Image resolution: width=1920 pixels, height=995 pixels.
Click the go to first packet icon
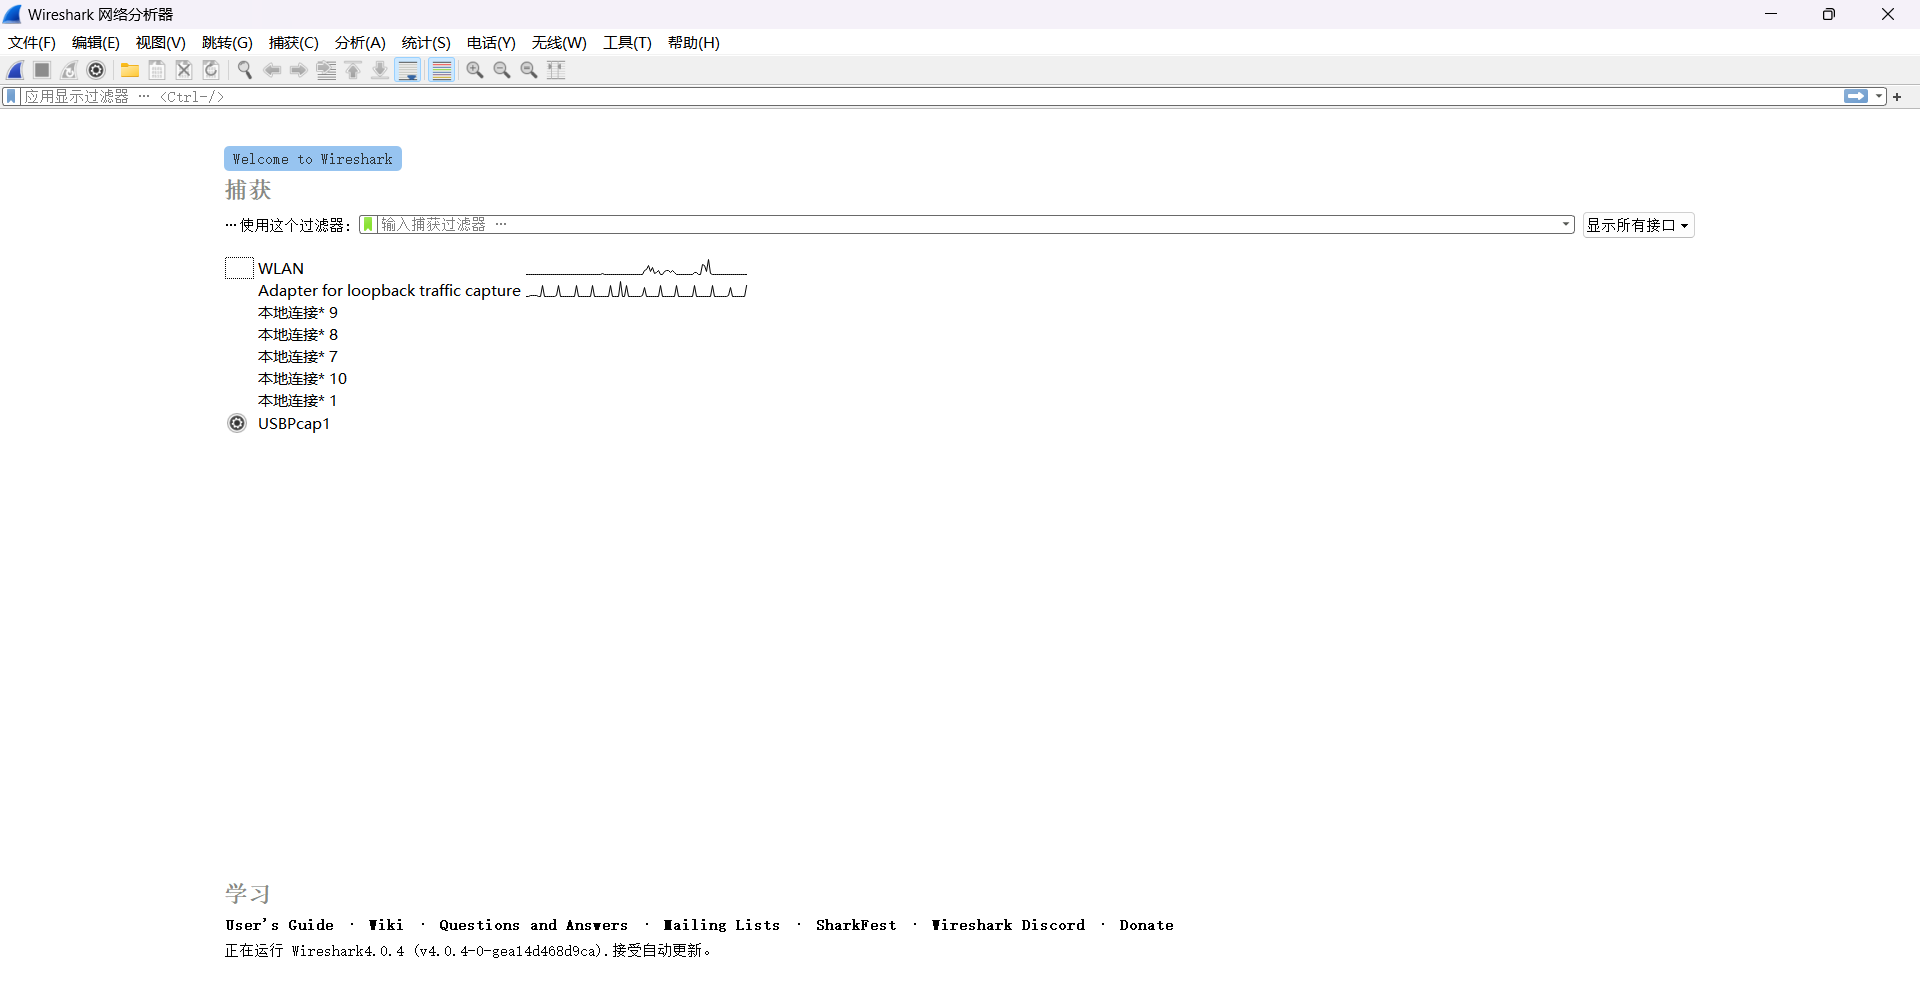(x=353, y=70)
